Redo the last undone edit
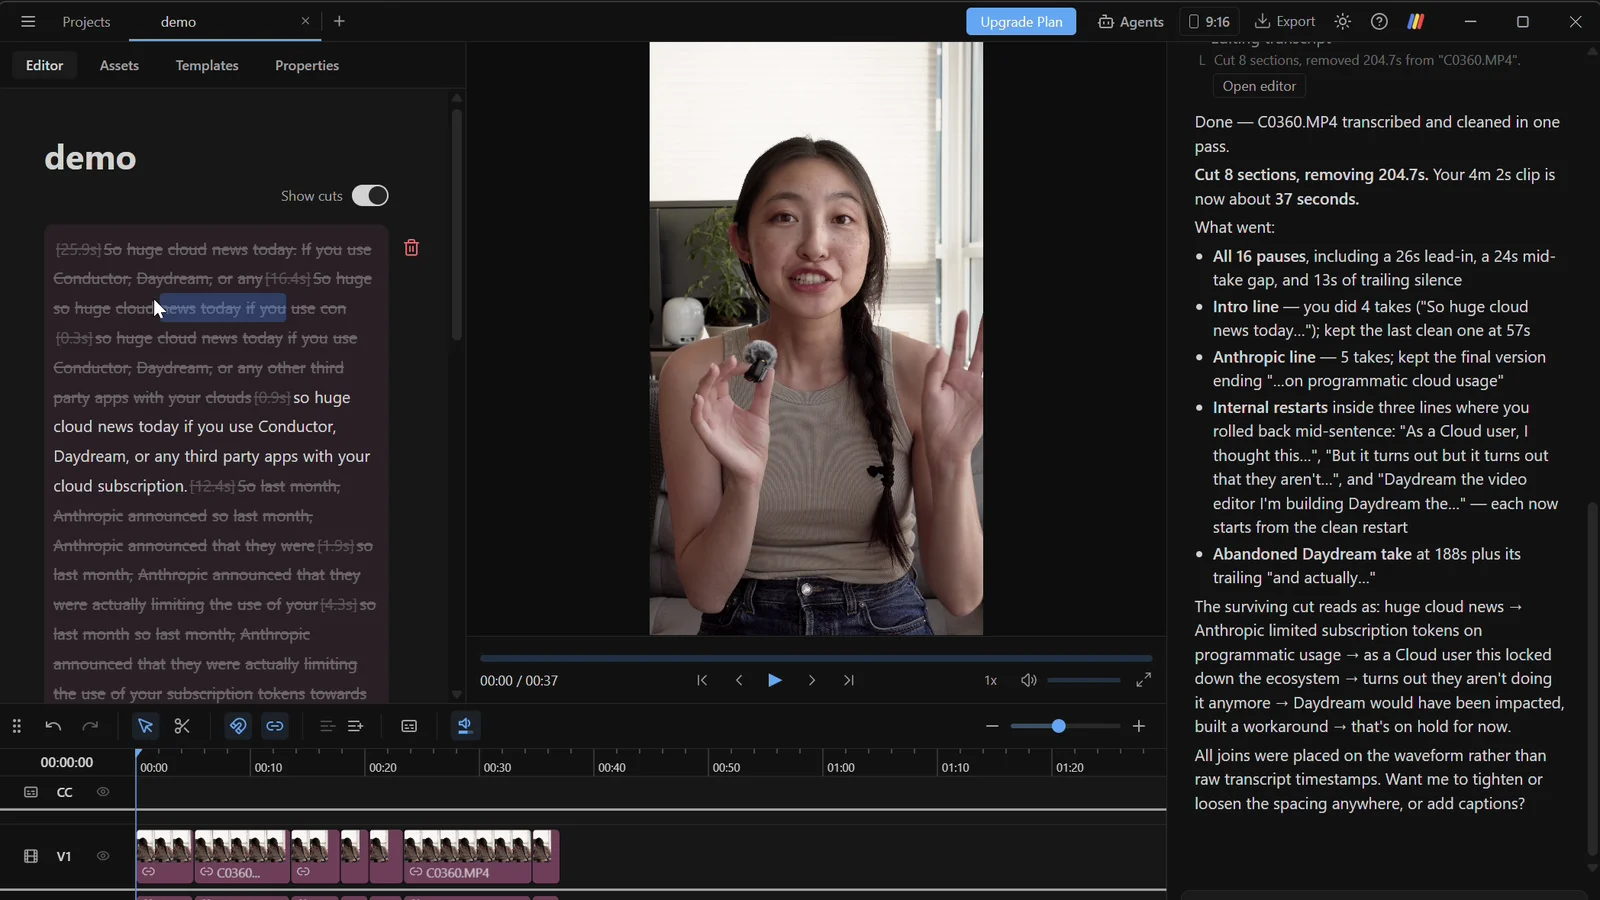The height and width of the screenshot is (900, 1600). [90, 726]
